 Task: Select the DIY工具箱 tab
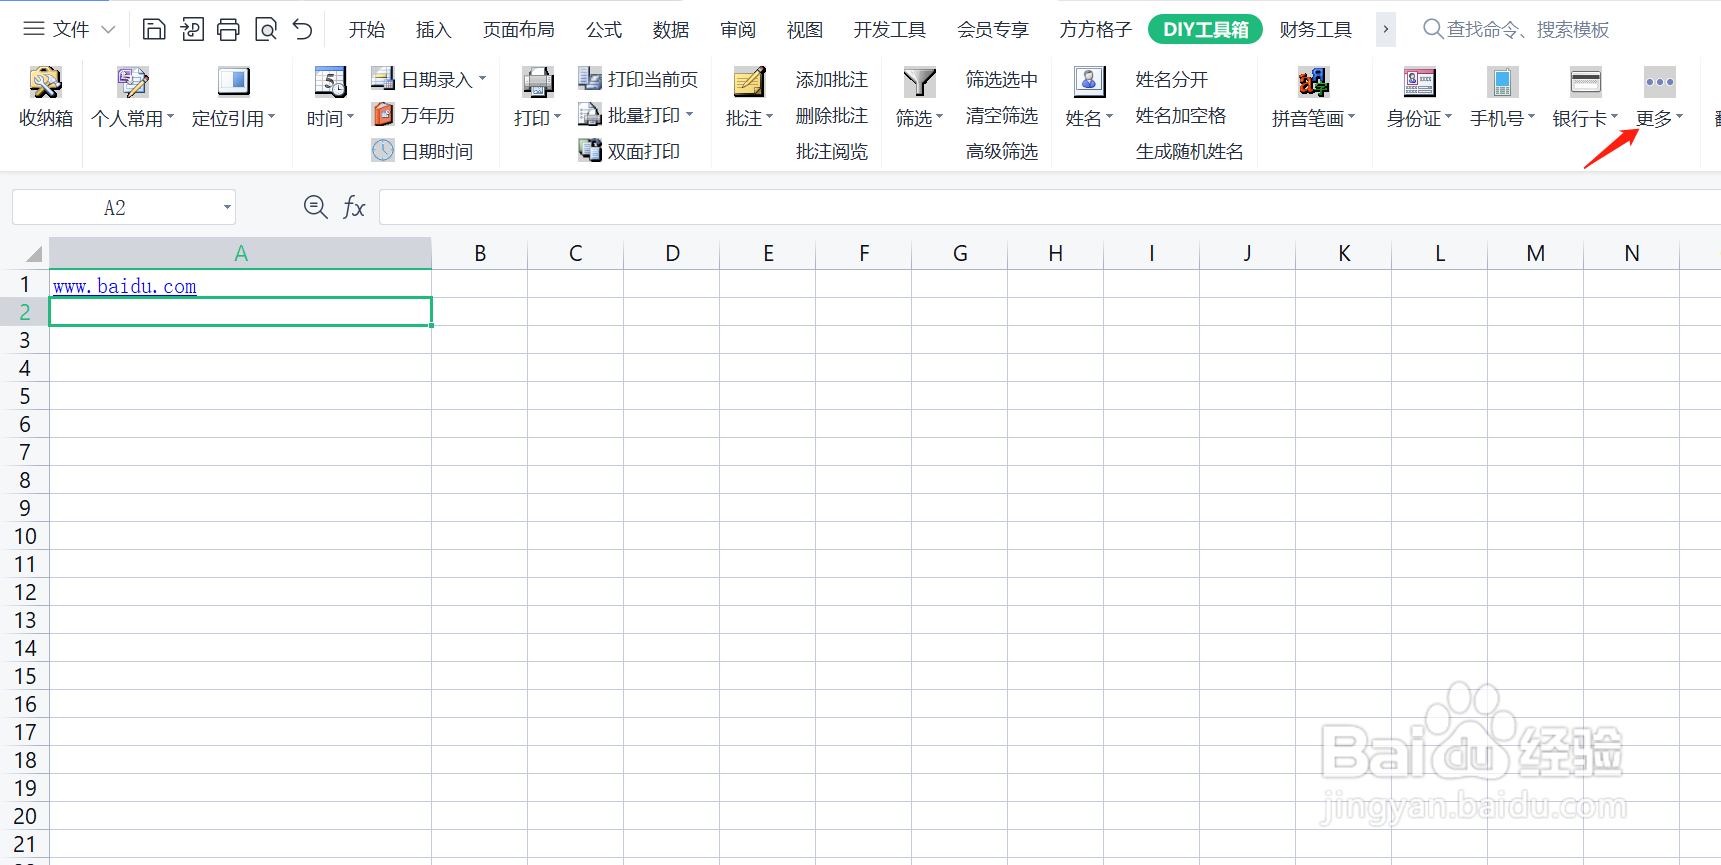[1205, 29]
